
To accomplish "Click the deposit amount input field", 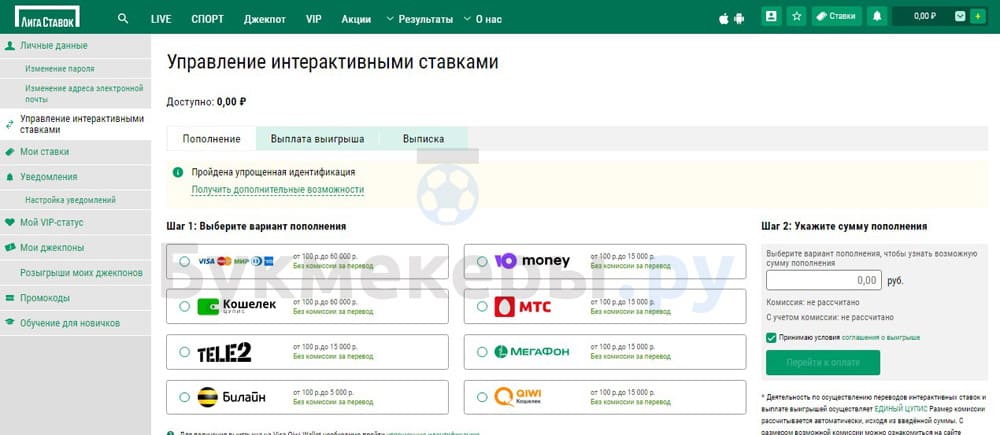I will [823, 280].
